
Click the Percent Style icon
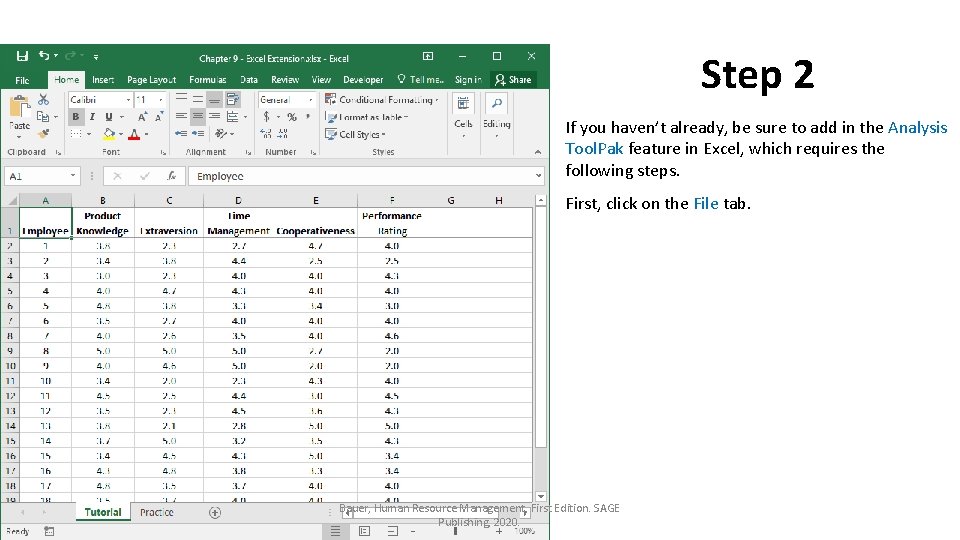[x=292, y=116]
